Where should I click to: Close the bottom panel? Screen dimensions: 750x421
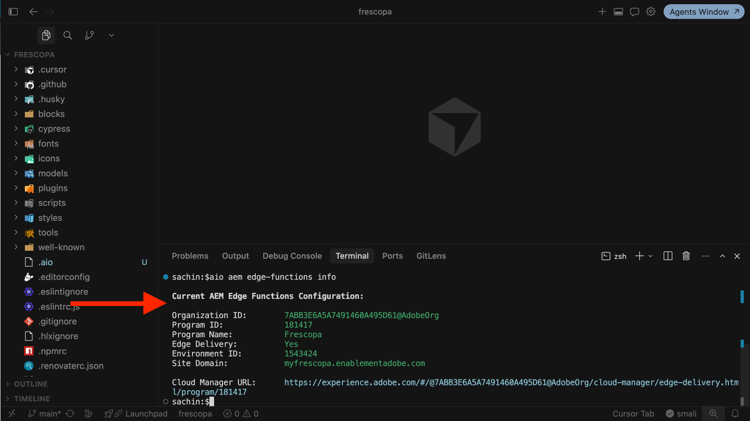pyautogui.click(x=737, y=256)
